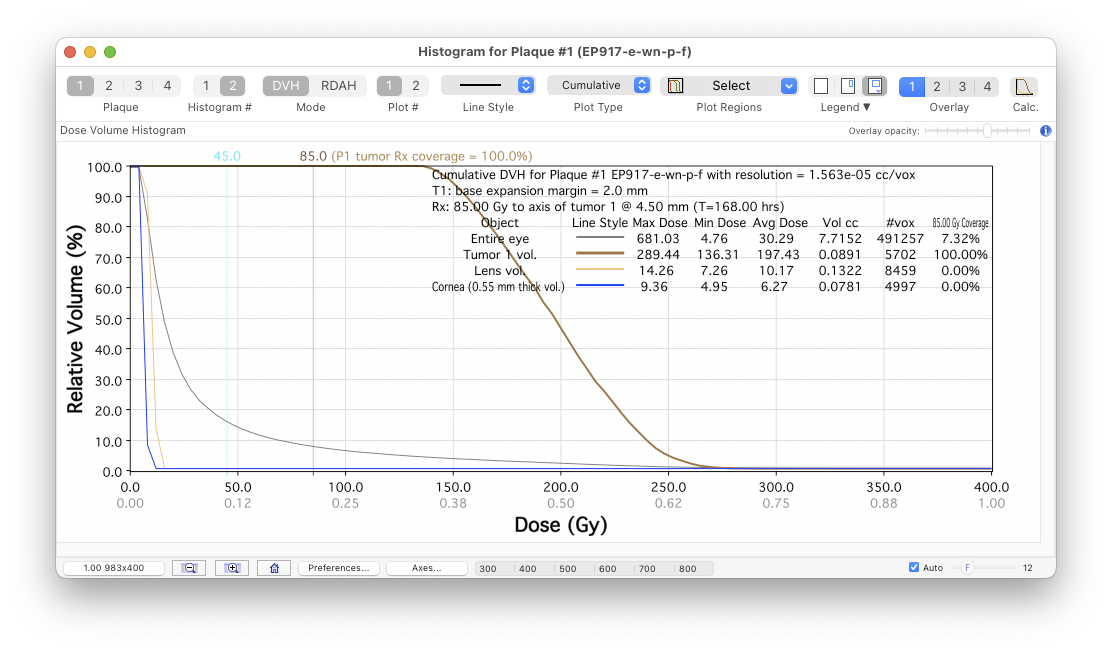
Task: Click the Axes... button
Action: pyautogui.click(x=427, y=568)
